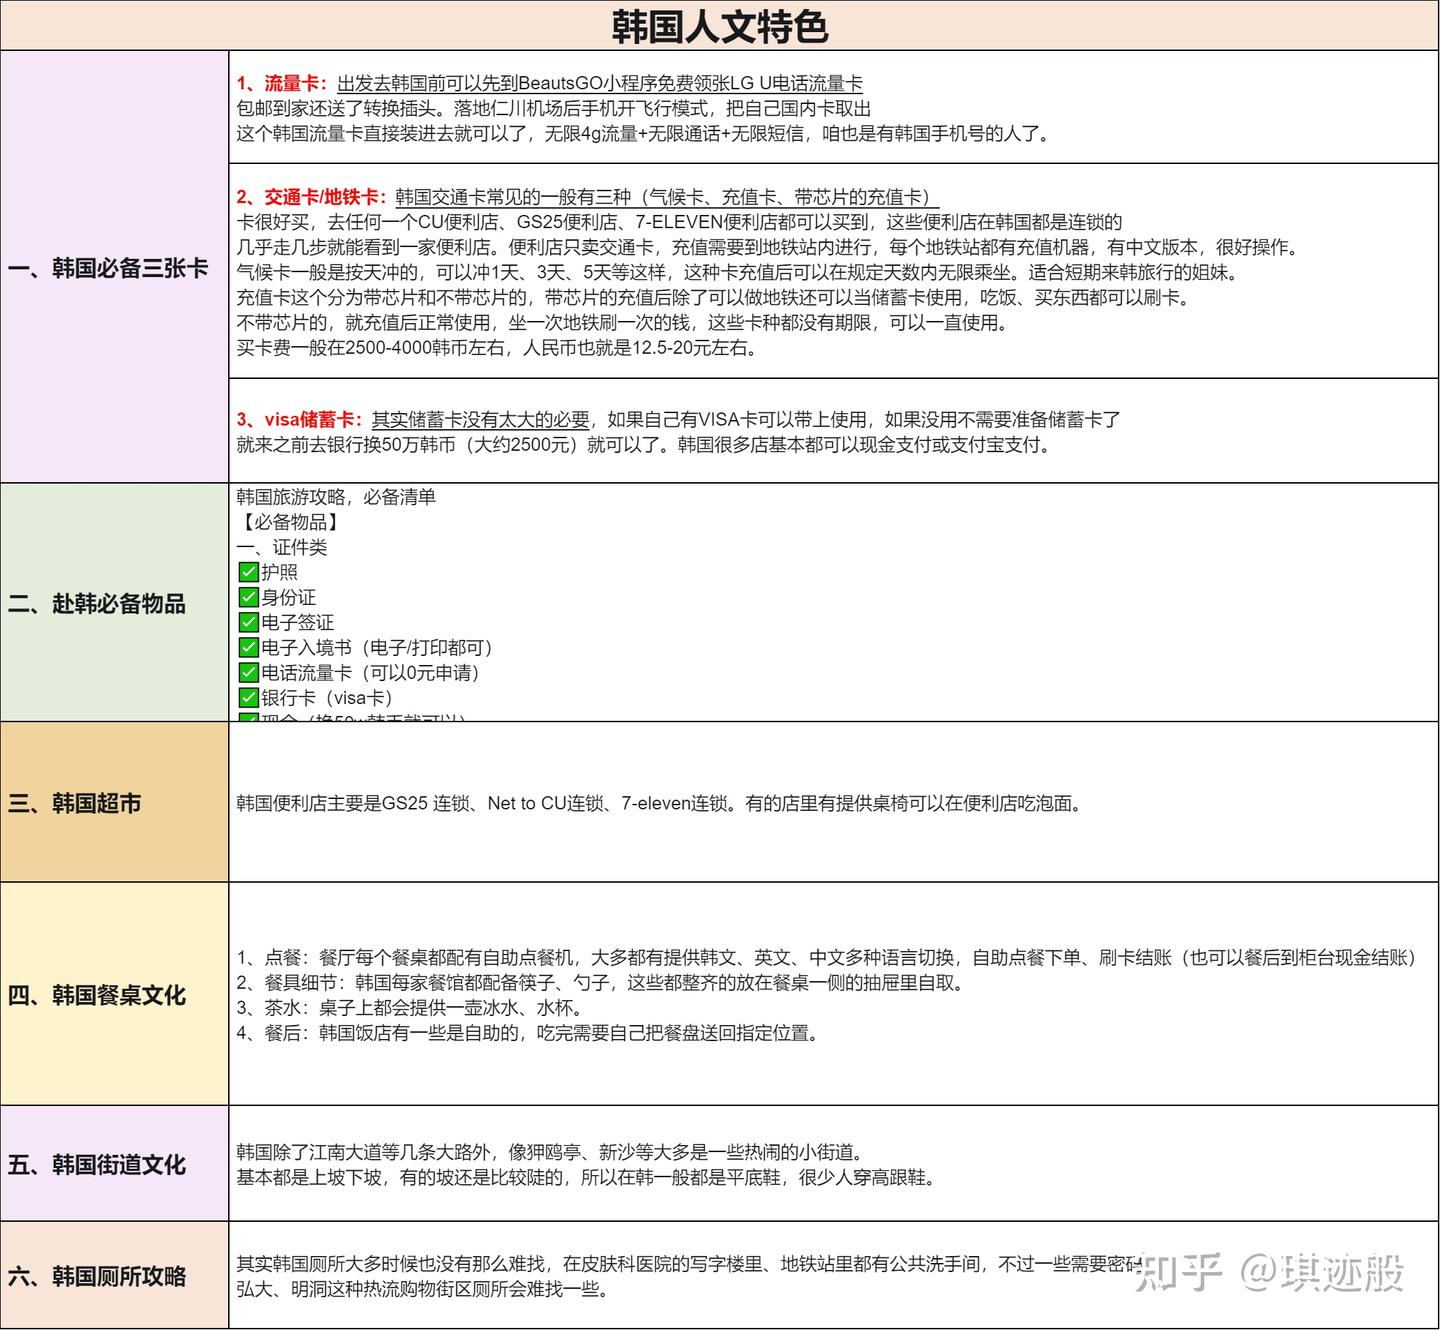Select the 韩国便利店主要是GS25 连锁 sentence
Viewport: 1440px width, 1330px height.
pyautogui.click(x=660, y=803)
